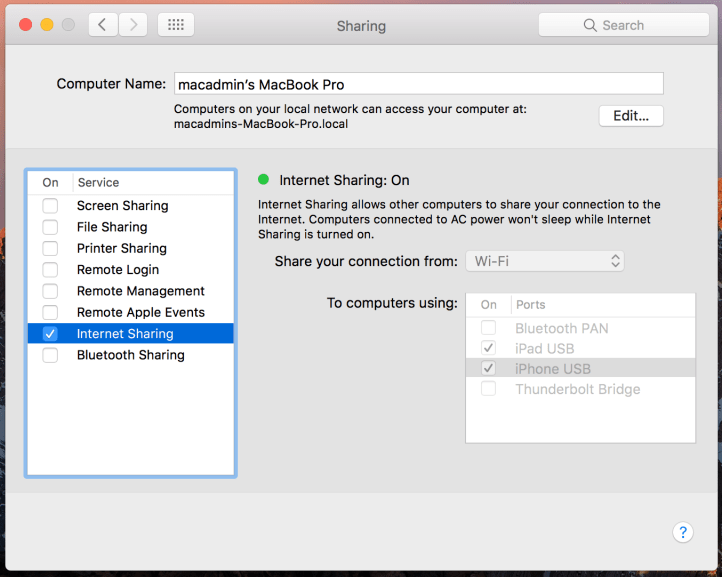Click the Computer Name text field
The width and height of the screenshot is (722, 577).
click(x=418, y=84)
